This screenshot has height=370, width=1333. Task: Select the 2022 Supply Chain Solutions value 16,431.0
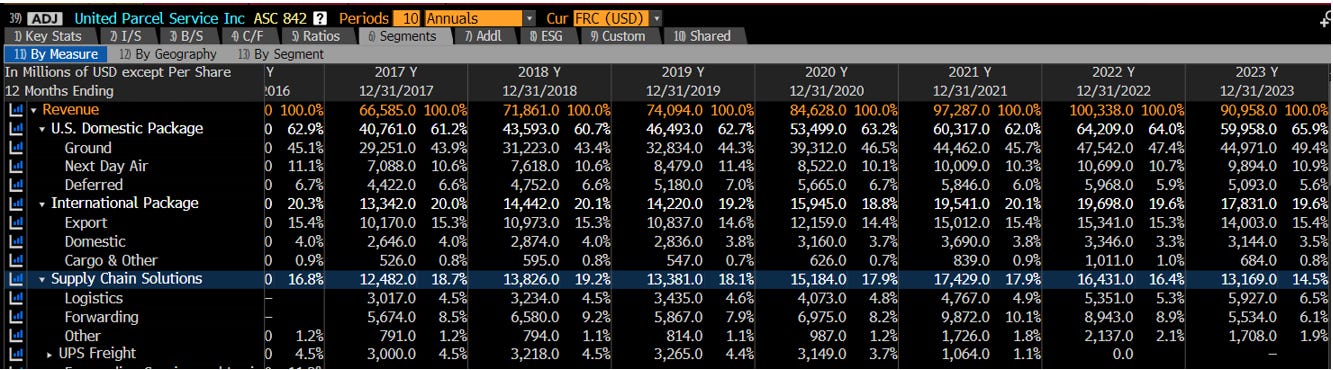click(1105, 279)
